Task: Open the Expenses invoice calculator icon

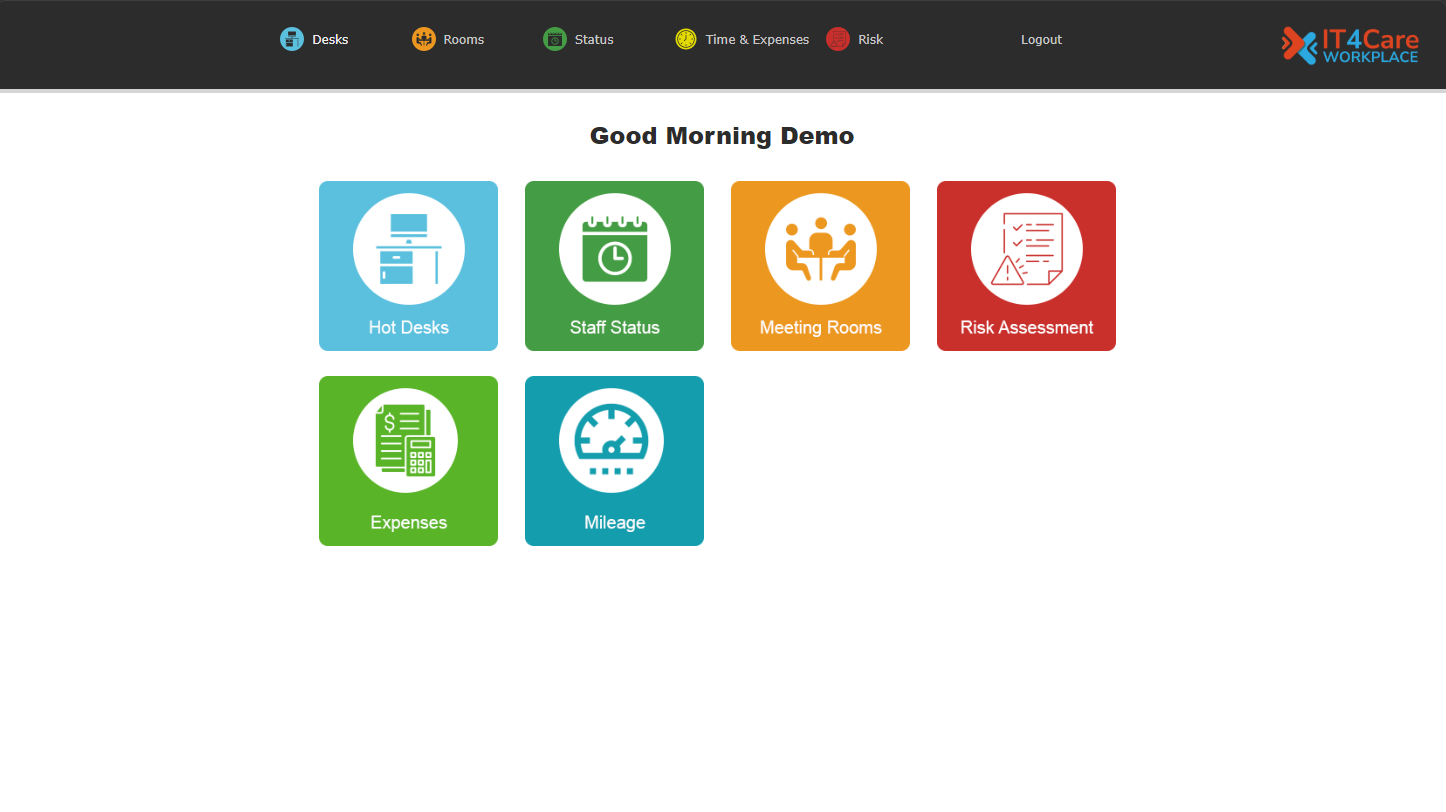Action: tap(406, 440)
